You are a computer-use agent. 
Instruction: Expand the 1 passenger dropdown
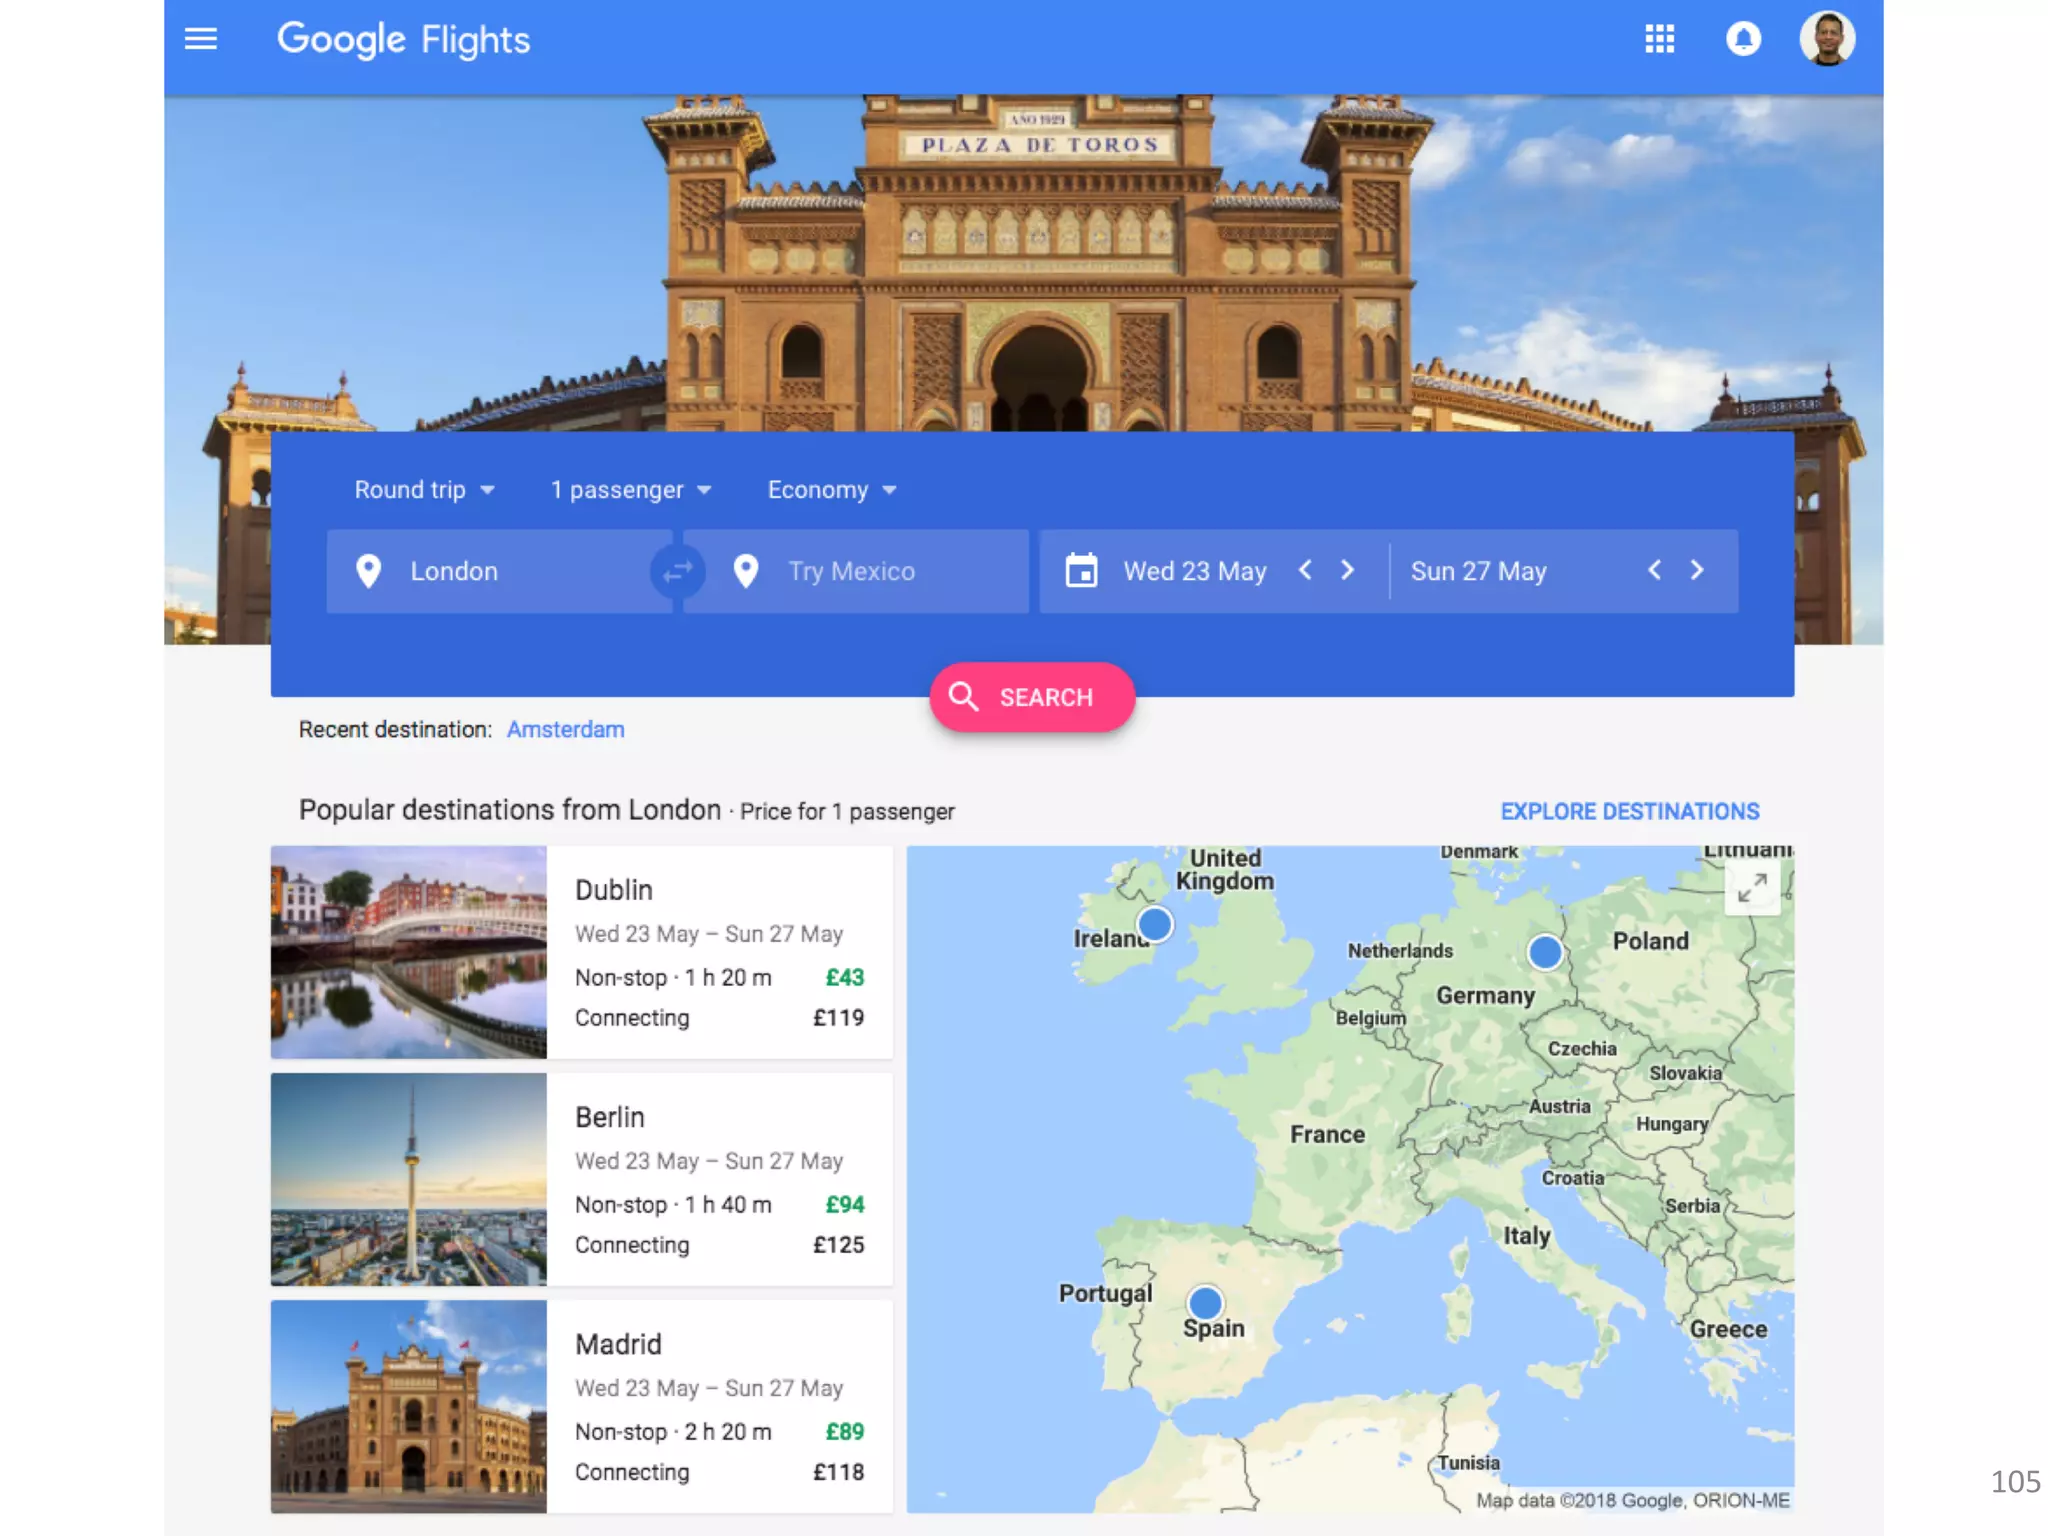coord(630,490)
